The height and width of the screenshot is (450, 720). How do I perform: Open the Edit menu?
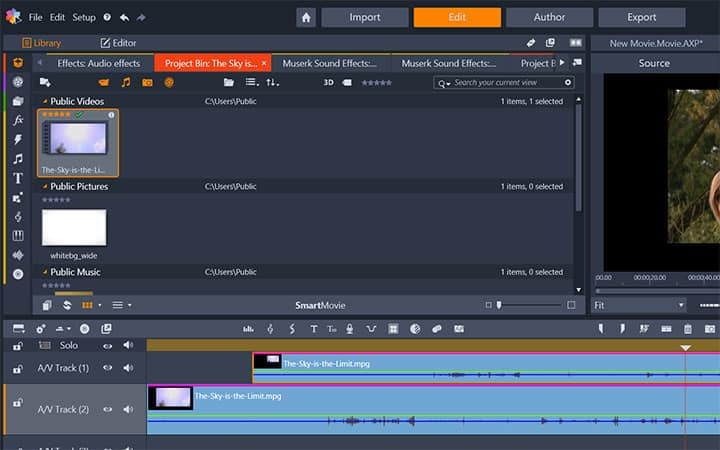pos(57,17)
